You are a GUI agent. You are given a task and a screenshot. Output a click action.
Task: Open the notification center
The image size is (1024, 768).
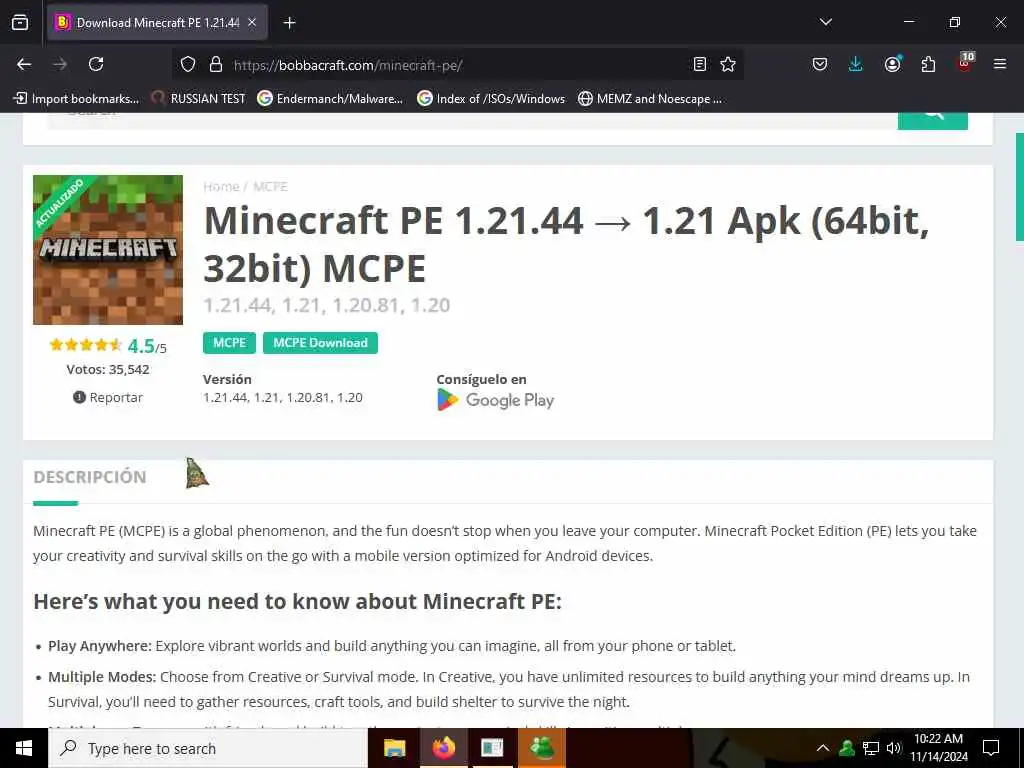[x=991, y=748]
